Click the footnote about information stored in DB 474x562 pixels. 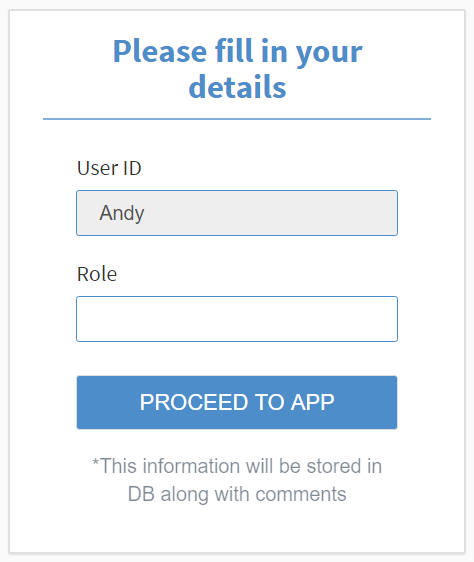click(237, 480)
